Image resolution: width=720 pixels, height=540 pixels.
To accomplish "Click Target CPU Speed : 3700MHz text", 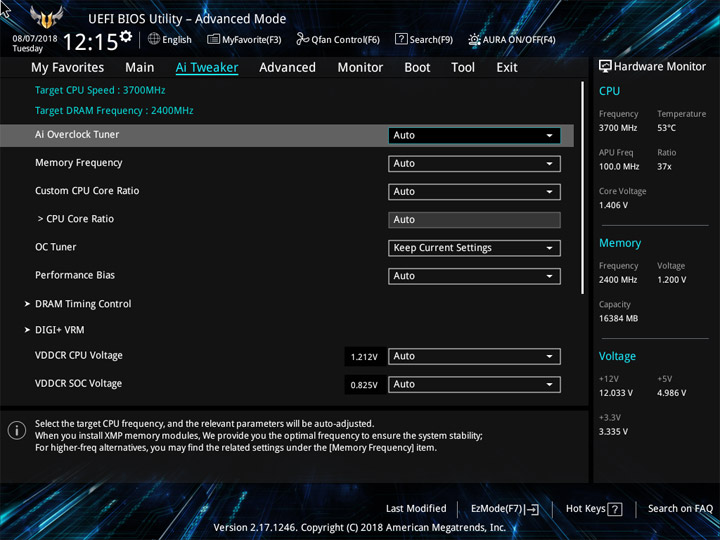I will 100,90.
